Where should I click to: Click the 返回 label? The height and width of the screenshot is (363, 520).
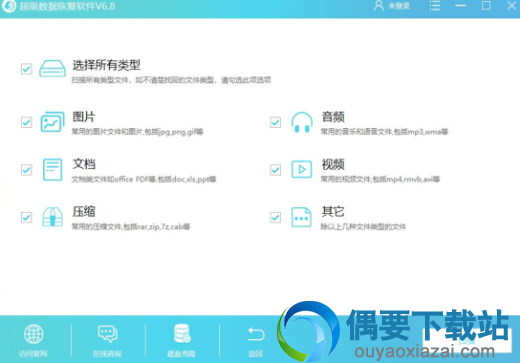pyautogui.click(x=256, y=354)
